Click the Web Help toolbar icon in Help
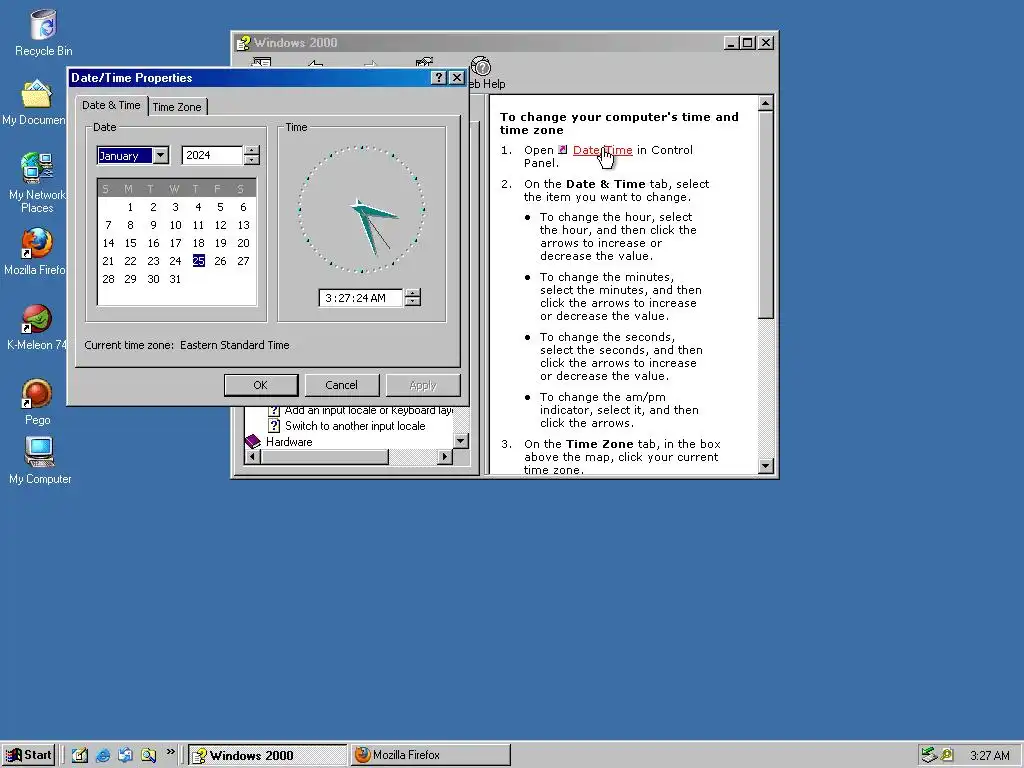The height and width of the screenshot is (768, 1024). [x=481, y=67]
